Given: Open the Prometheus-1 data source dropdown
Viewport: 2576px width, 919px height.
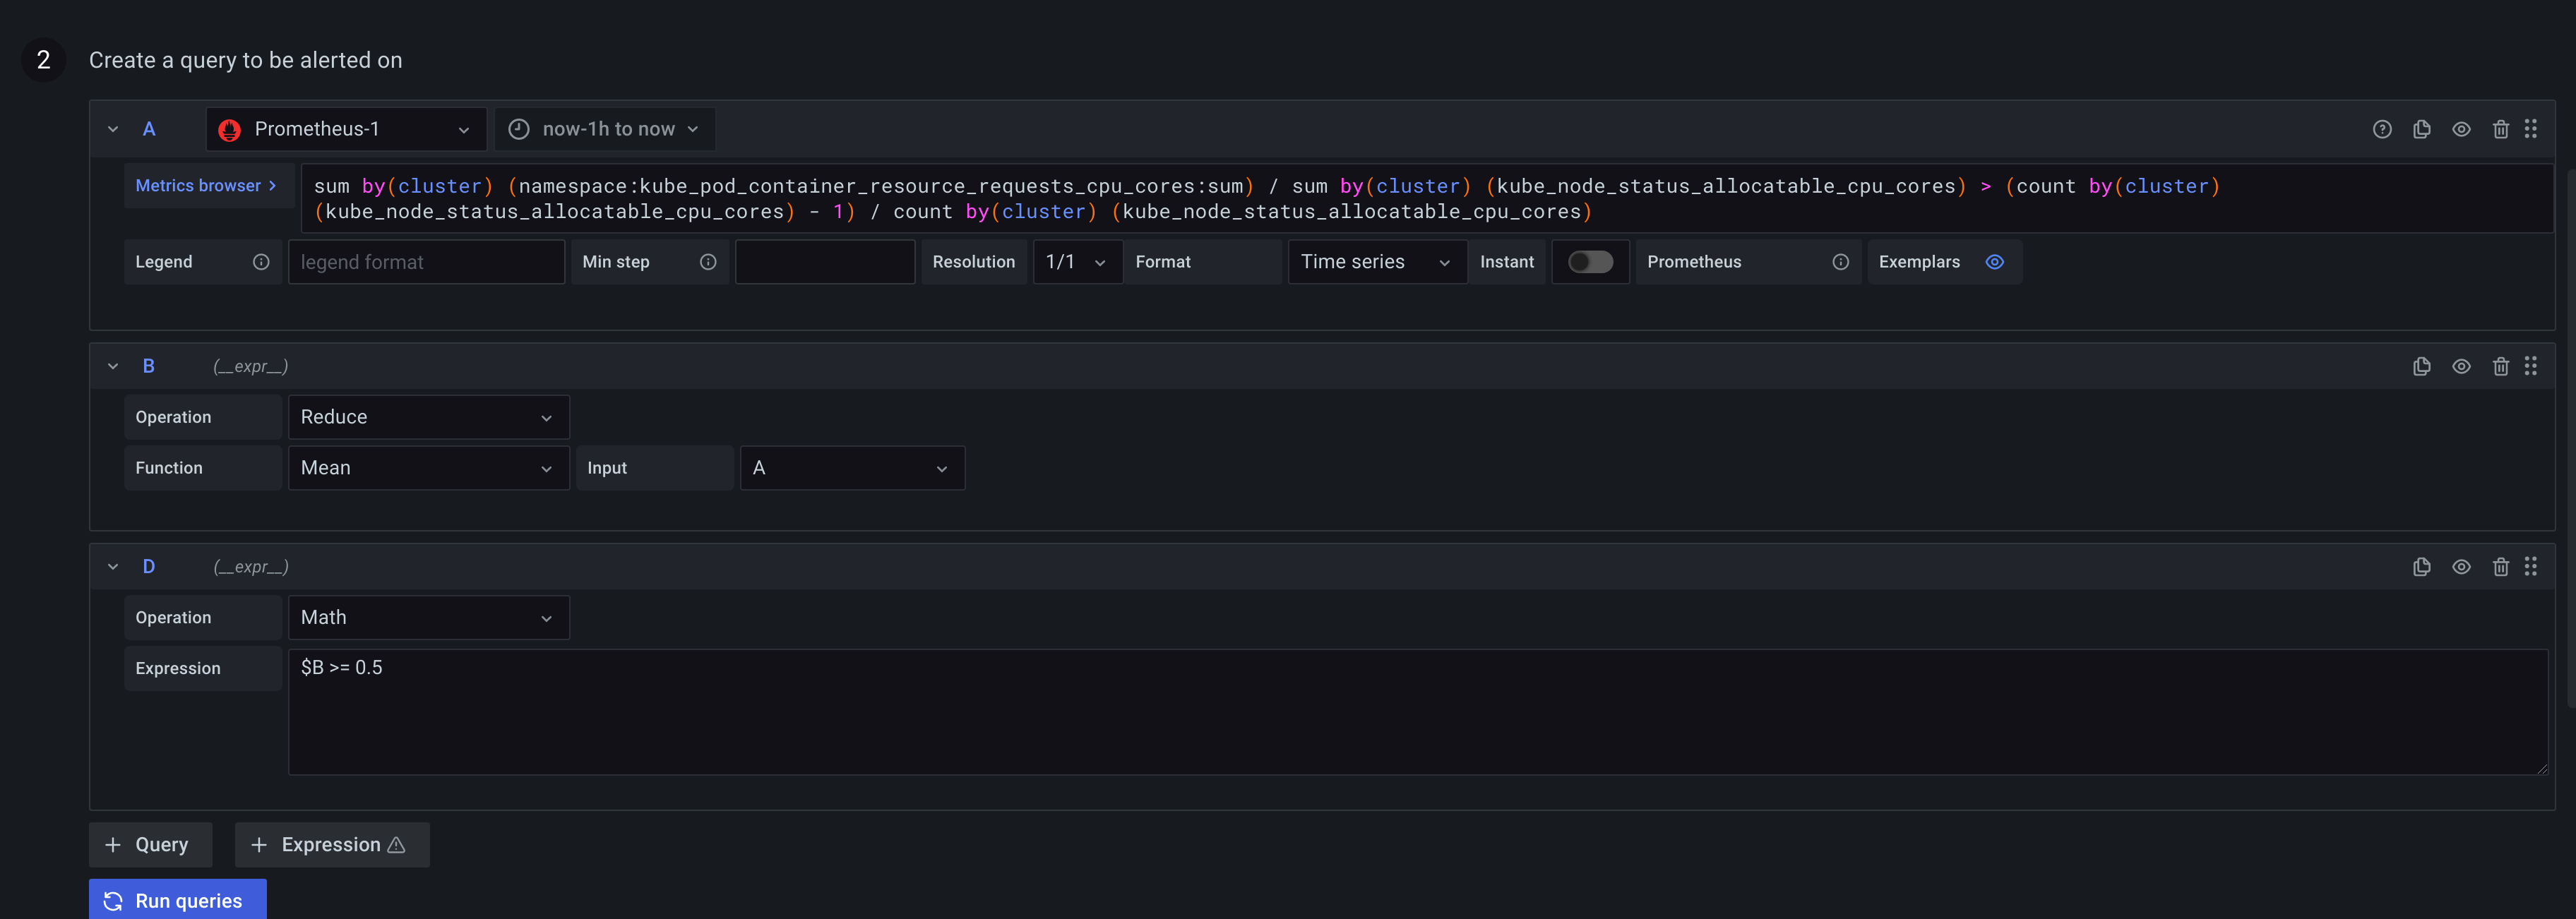Looking at the screenshot, I should tap(346, 129).
